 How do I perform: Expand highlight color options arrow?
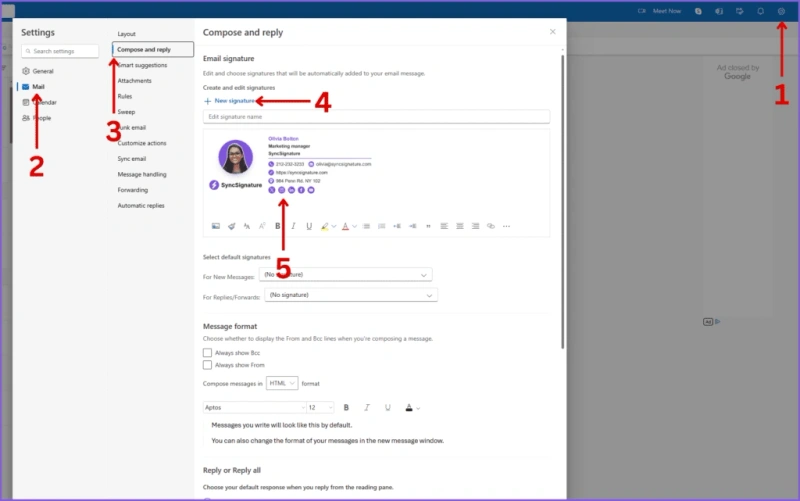tap(334, 226)
